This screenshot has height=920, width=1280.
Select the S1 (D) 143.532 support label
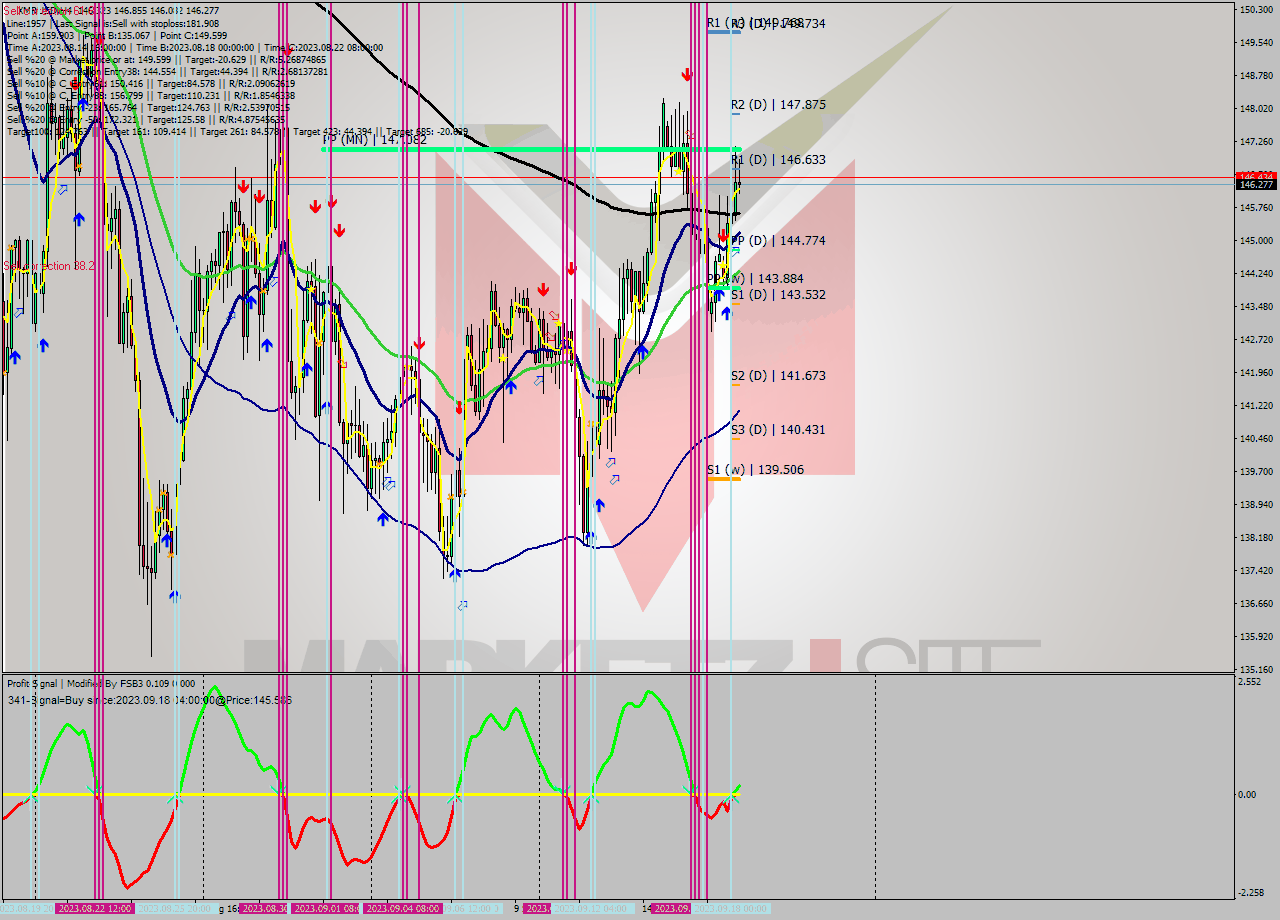tap(778, 294)
